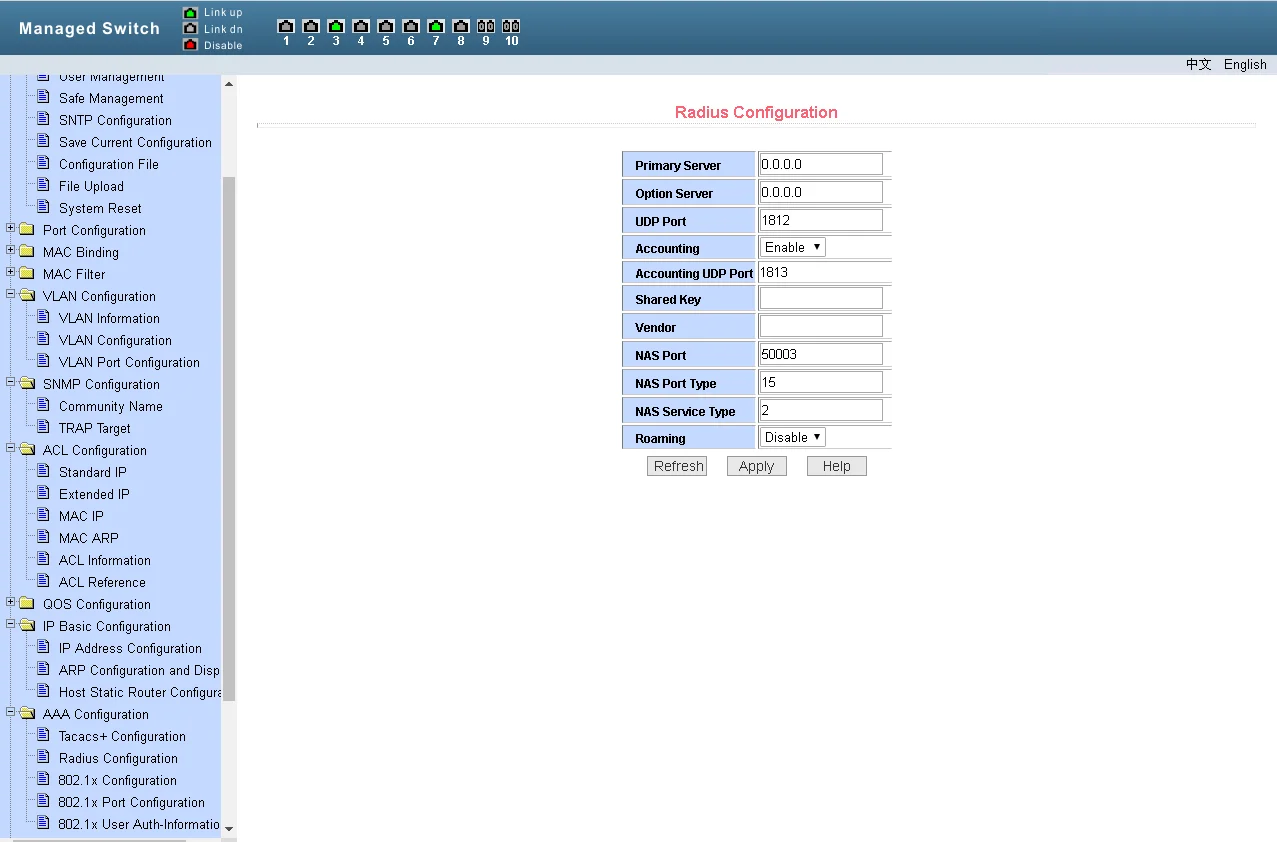Click port 10 fiber icon

(x=511, y=26)
